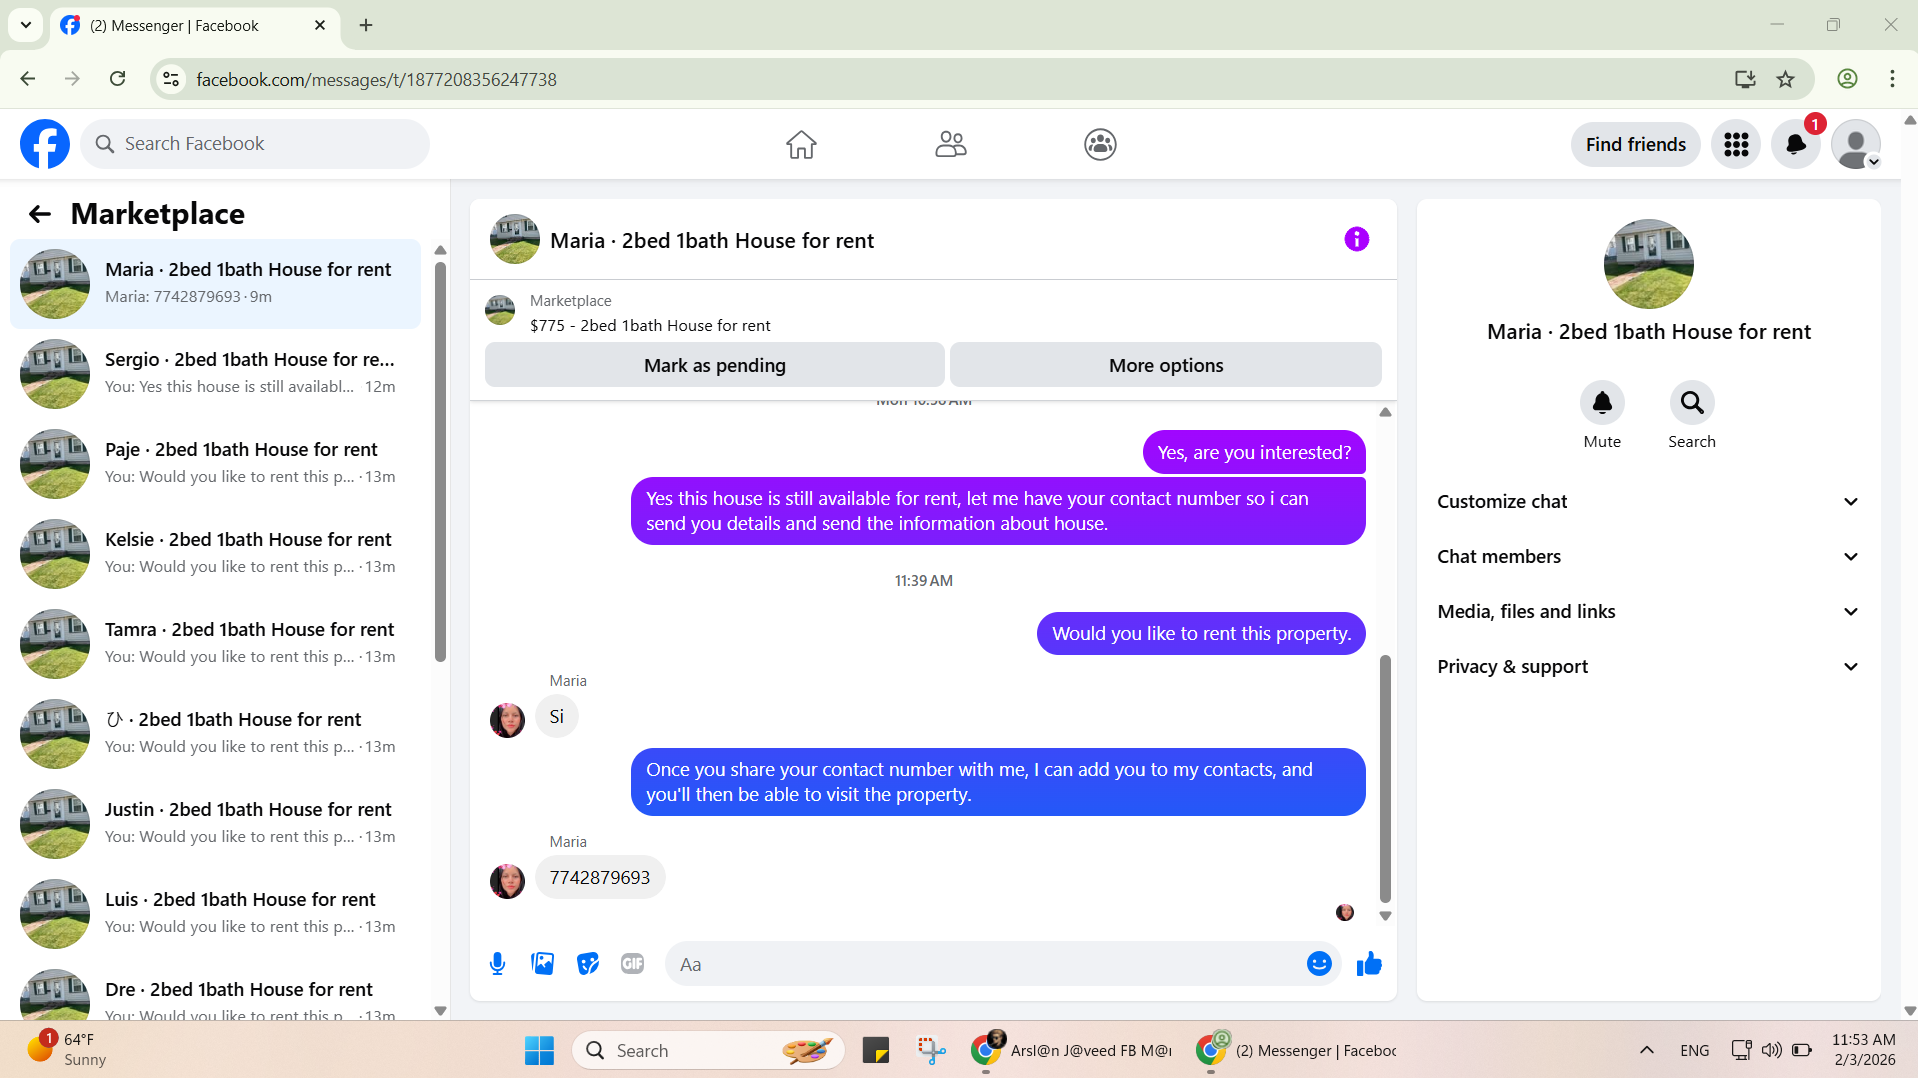Open the weather widget showing 64°F Sunny

point(66,1051)
